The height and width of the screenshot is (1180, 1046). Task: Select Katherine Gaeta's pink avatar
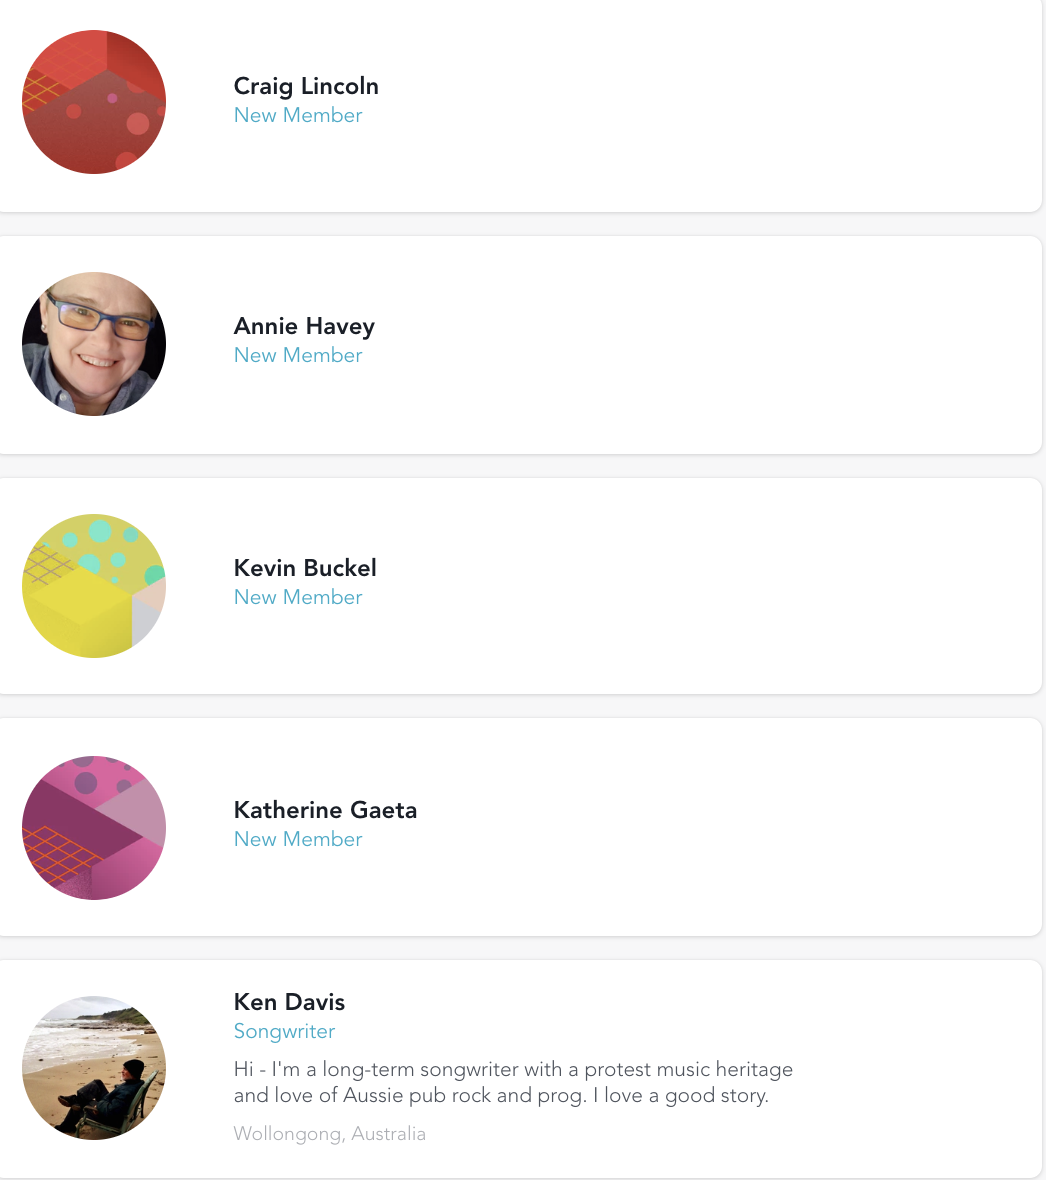point(94,828)
